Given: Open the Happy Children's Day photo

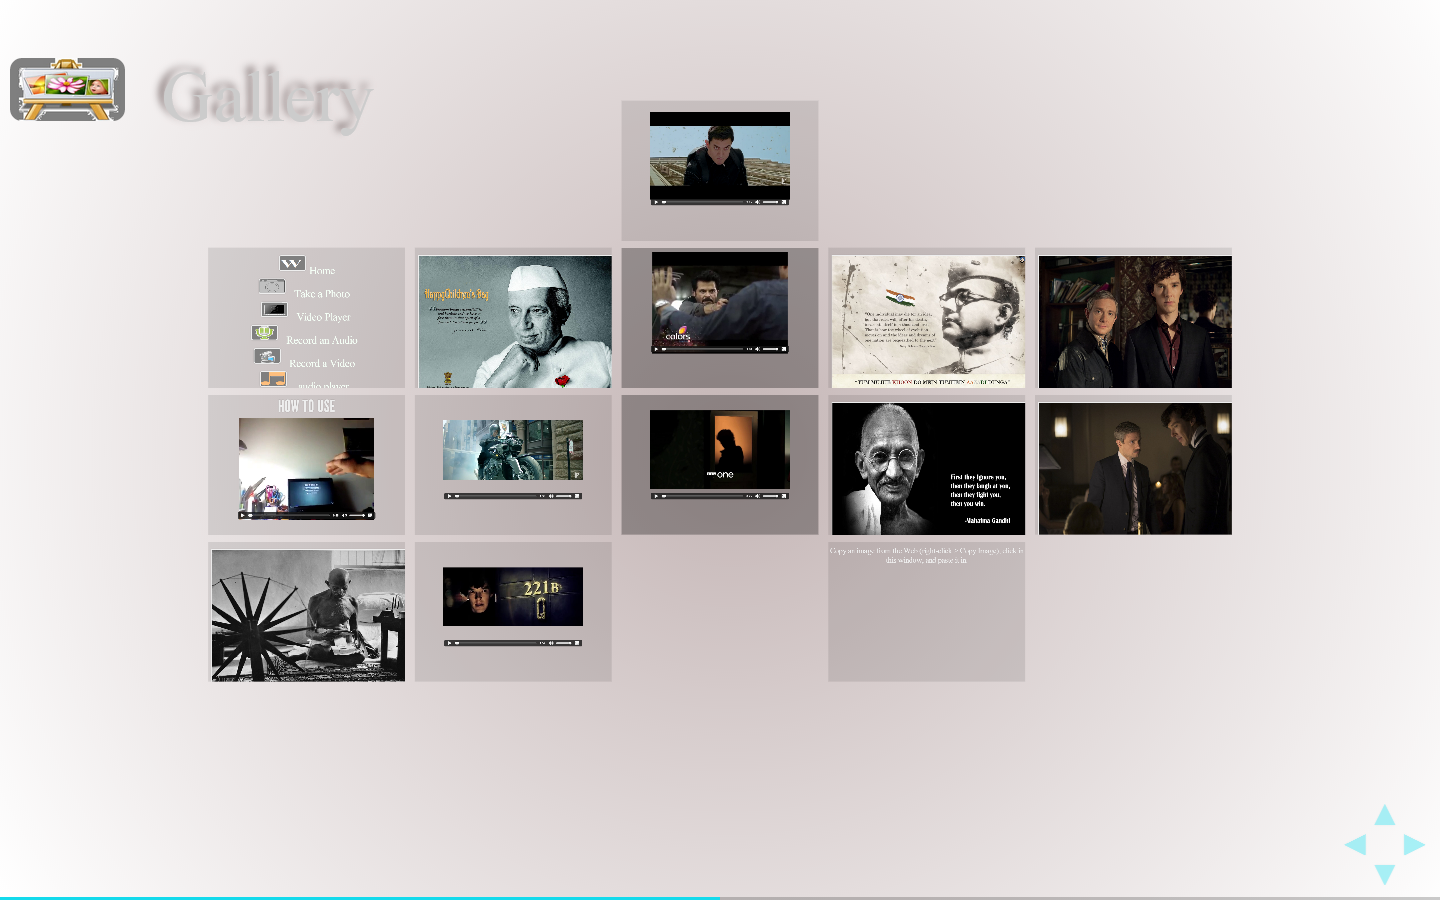Looking at the screenshot, I should point(515,322).
